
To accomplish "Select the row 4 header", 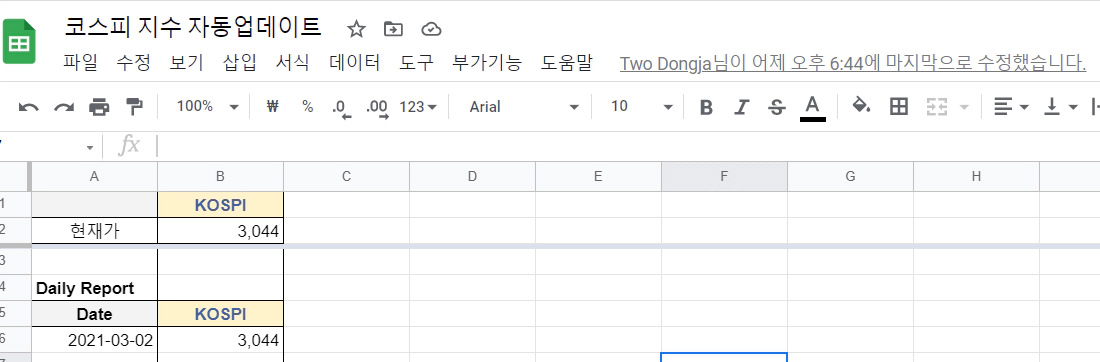I will pyautogui.click(x=14, y=288).
